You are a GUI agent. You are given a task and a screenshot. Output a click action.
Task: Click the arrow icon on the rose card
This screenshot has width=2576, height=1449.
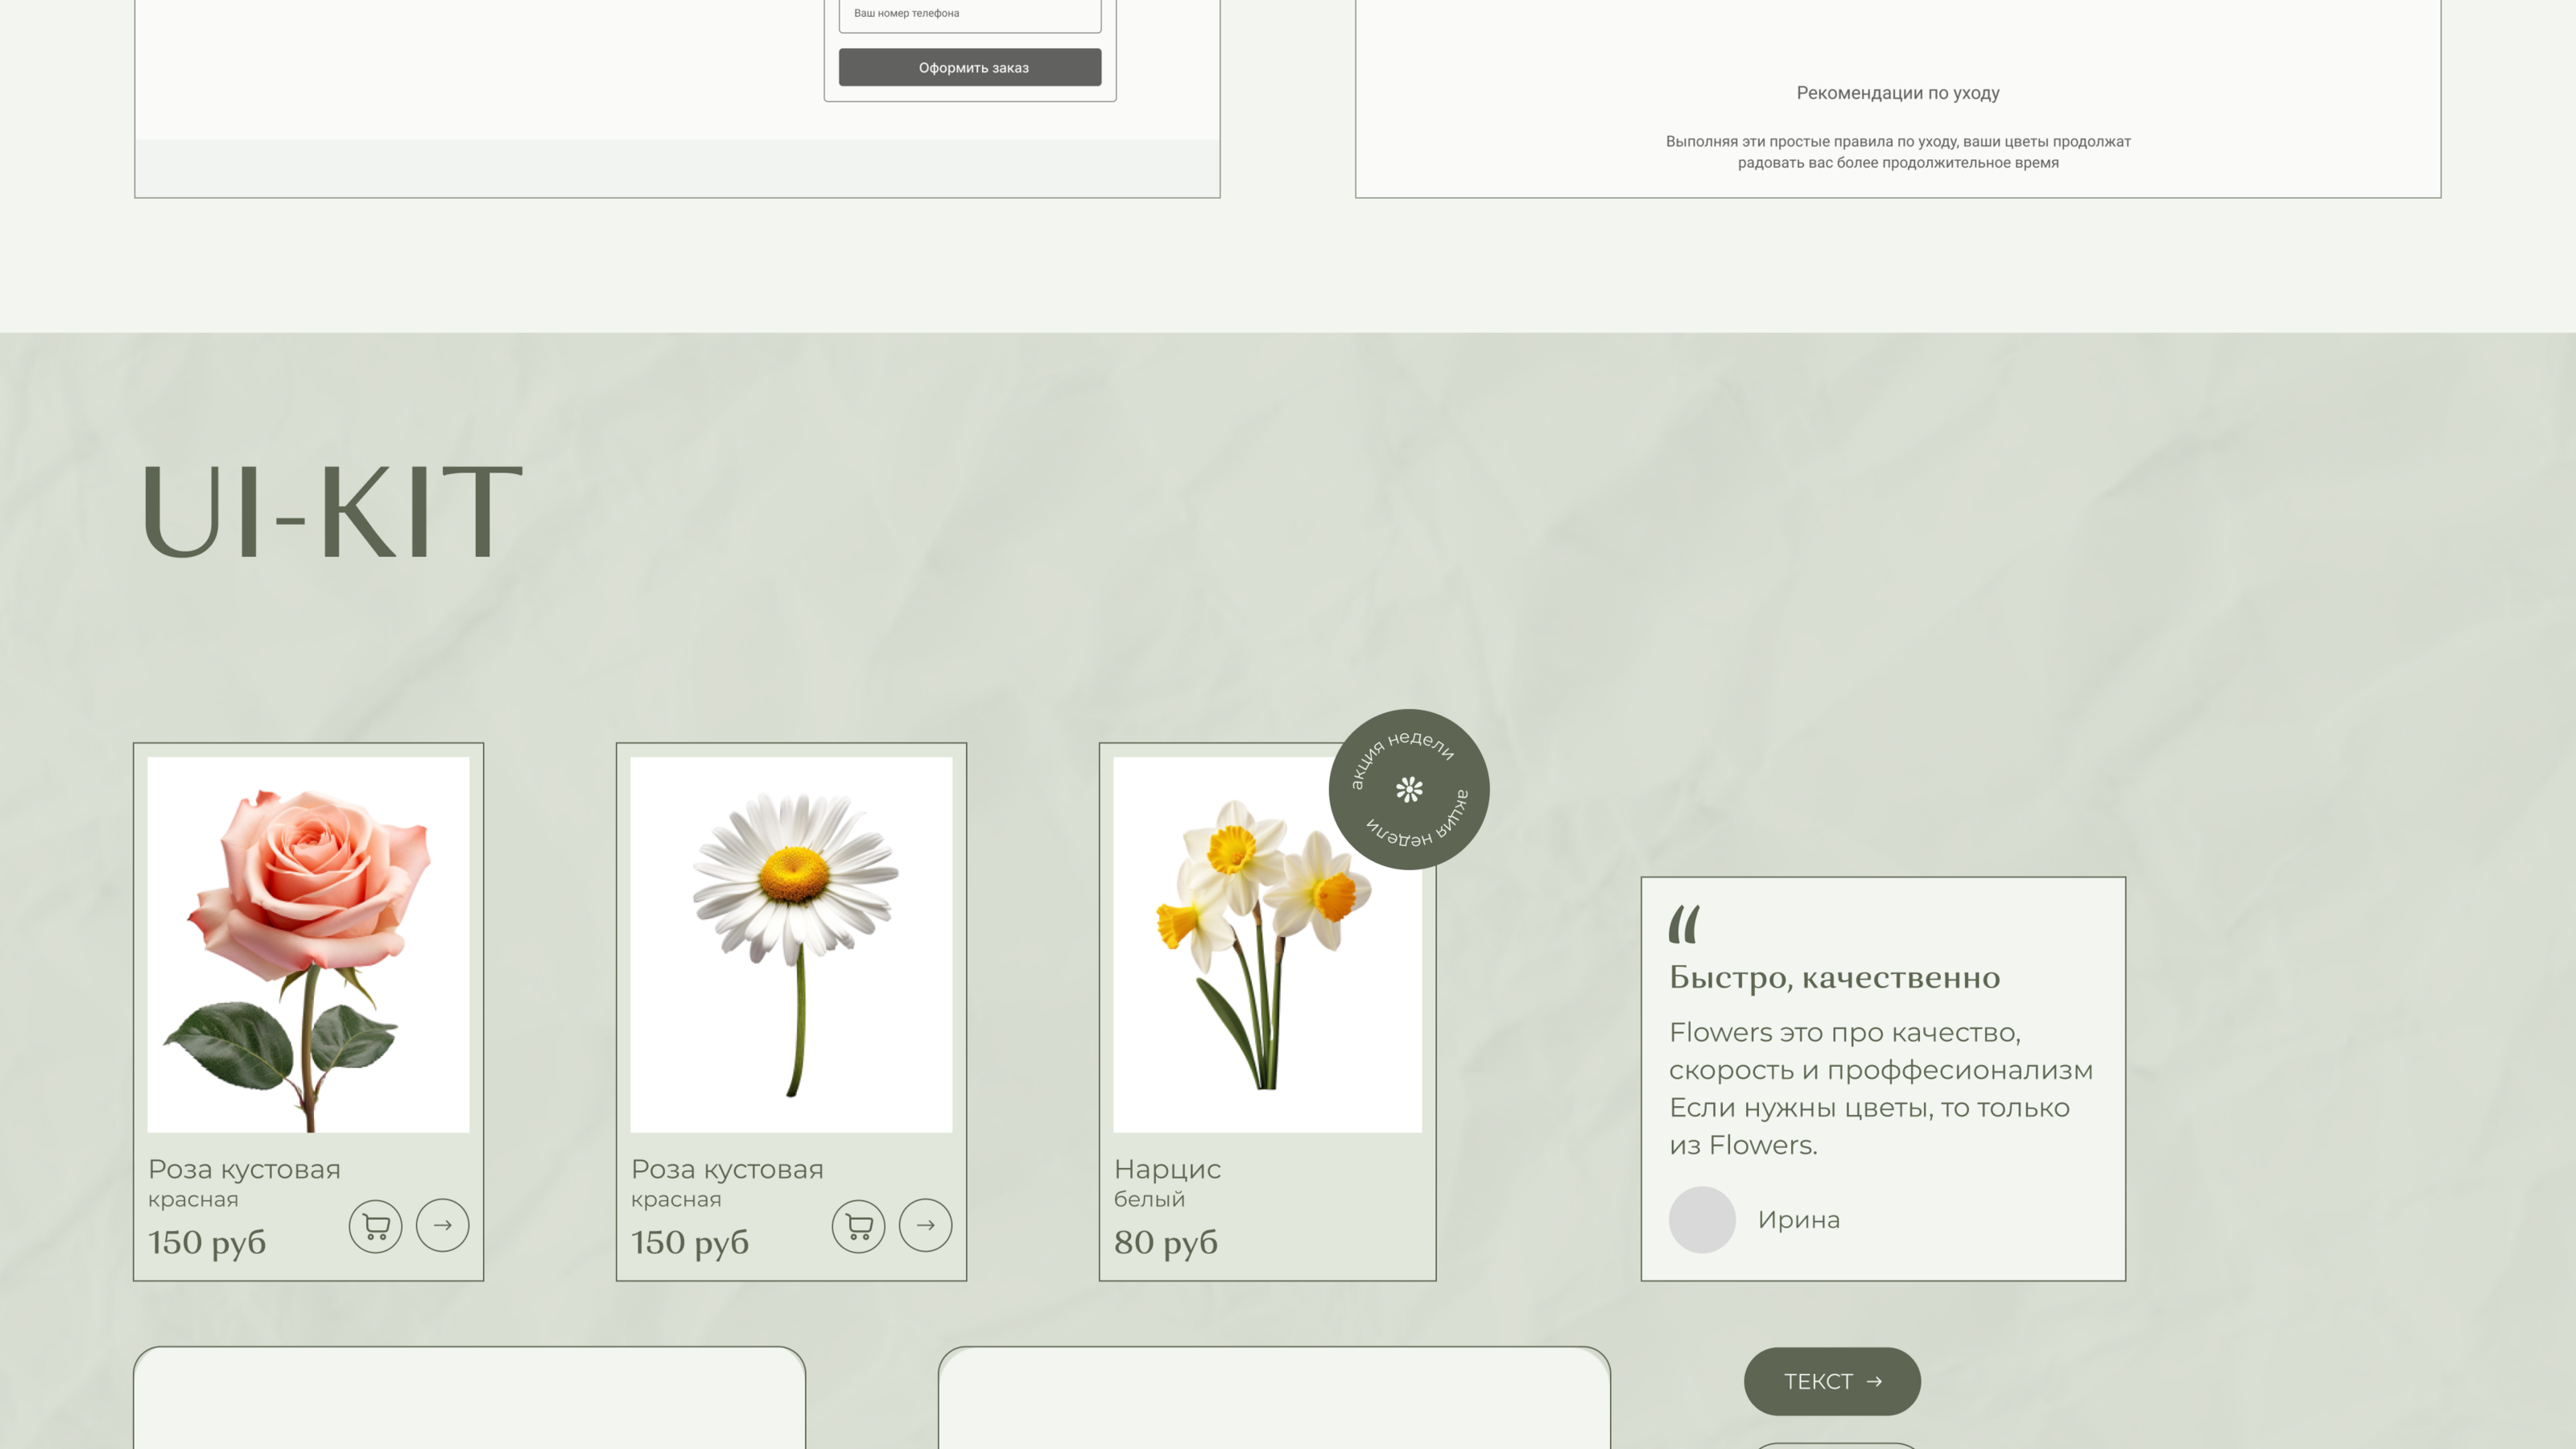point(442,1225)
